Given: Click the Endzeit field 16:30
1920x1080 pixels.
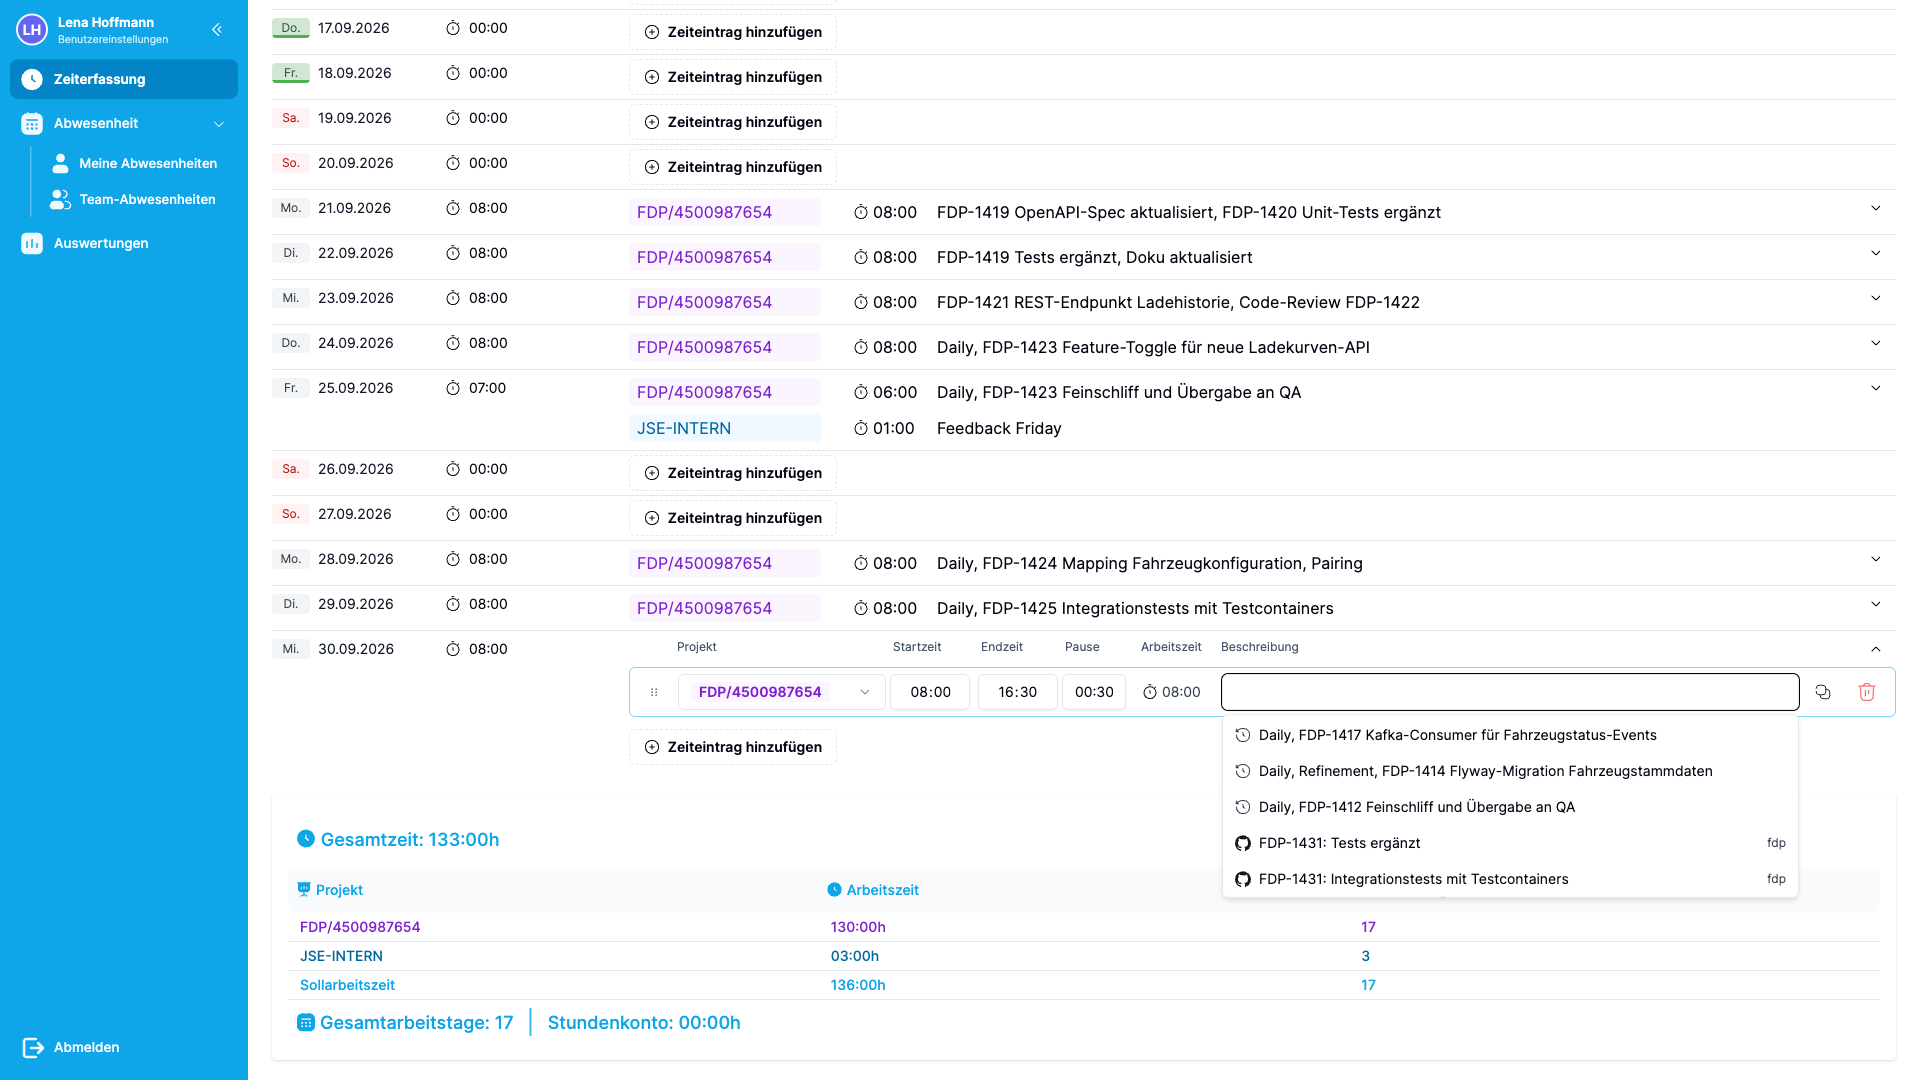Looking at the screenshot, I should 1017,692.
